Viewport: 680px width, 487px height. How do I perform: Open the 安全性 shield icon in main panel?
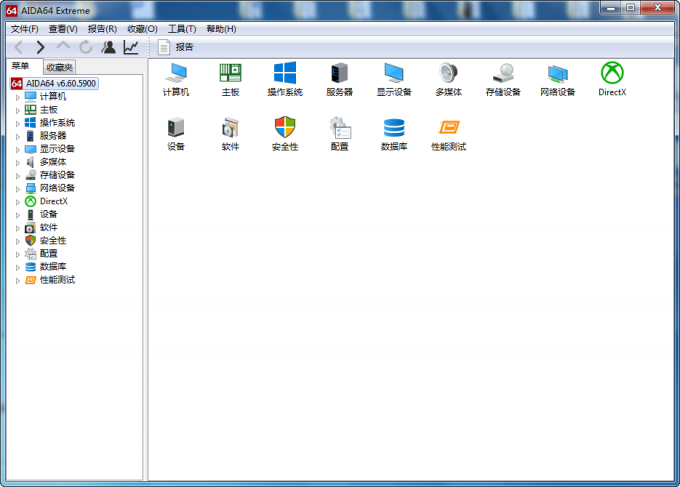285,128
